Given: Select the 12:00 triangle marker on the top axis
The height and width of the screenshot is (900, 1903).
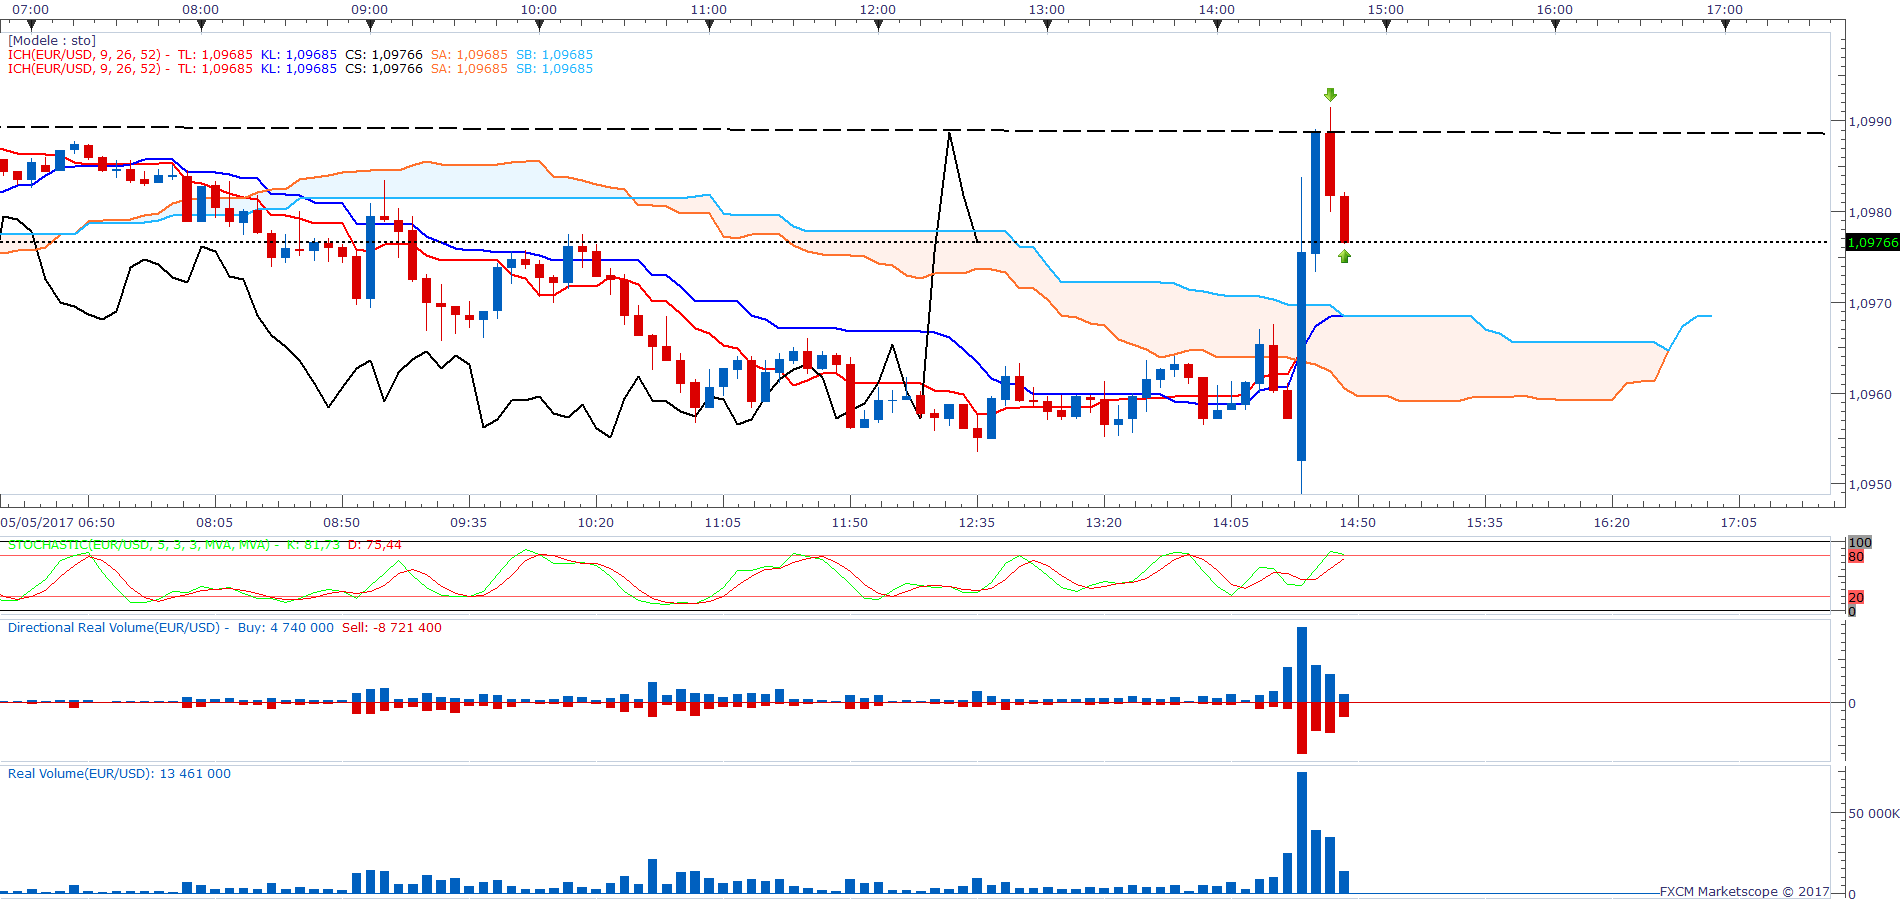Looking at the screenshot, I should (x=878, y=26).
